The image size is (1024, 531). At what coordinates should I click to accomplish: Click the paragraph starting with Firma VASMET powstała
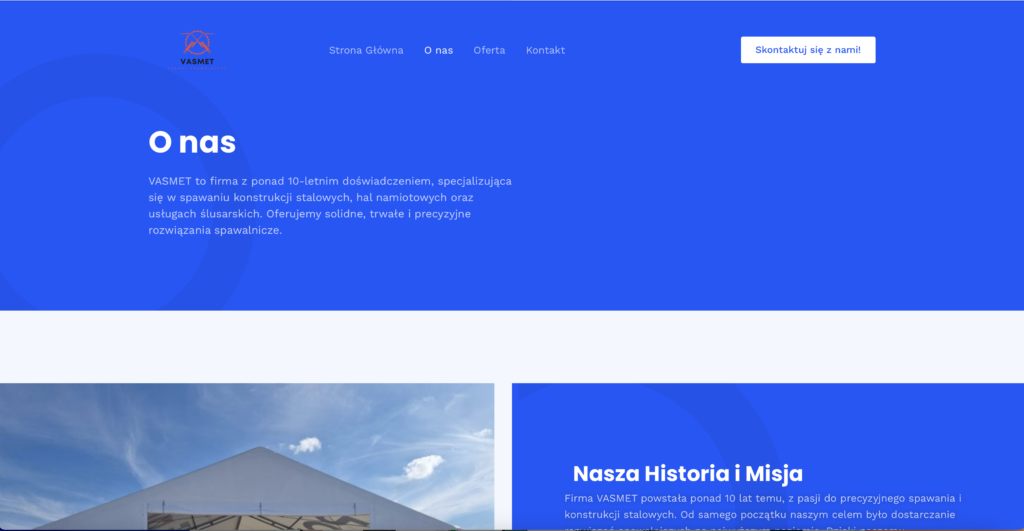[762, 506]
